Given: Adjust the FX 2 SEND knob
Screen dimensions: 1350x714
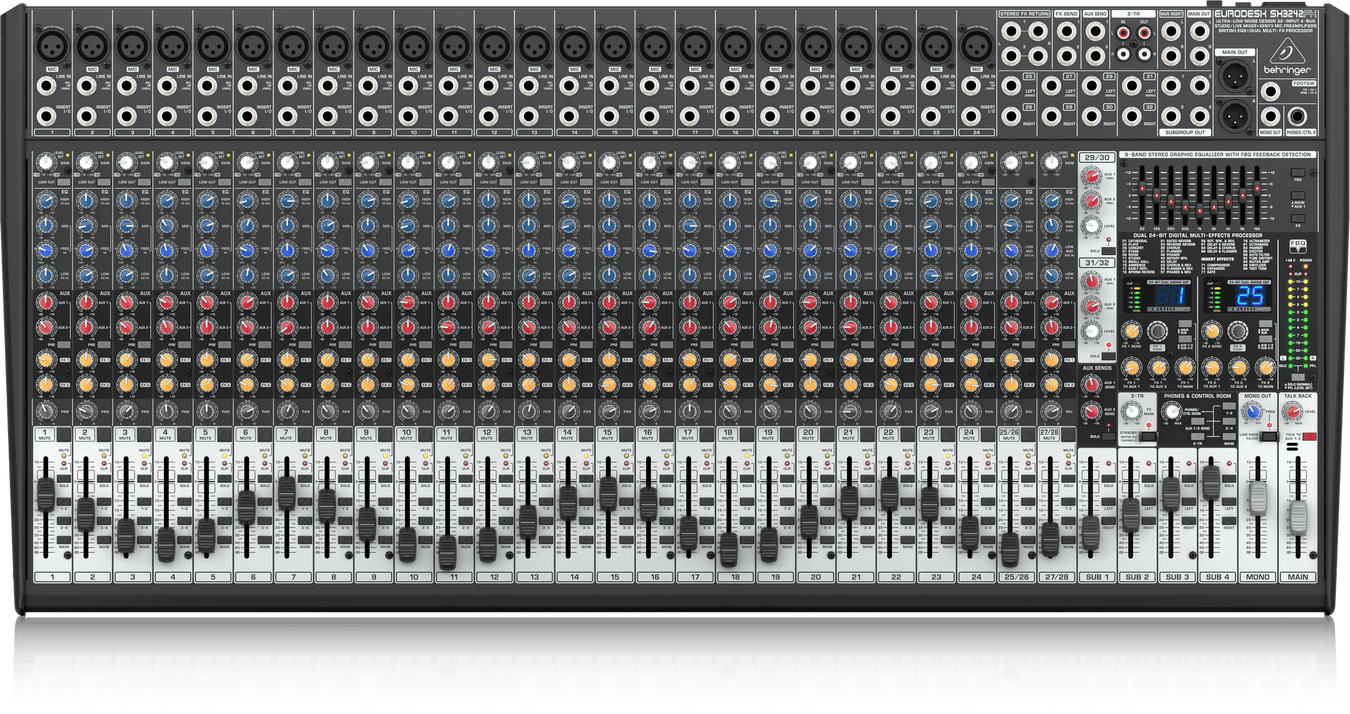Looking at the screenshot, I should click(x=1212, y=333).
